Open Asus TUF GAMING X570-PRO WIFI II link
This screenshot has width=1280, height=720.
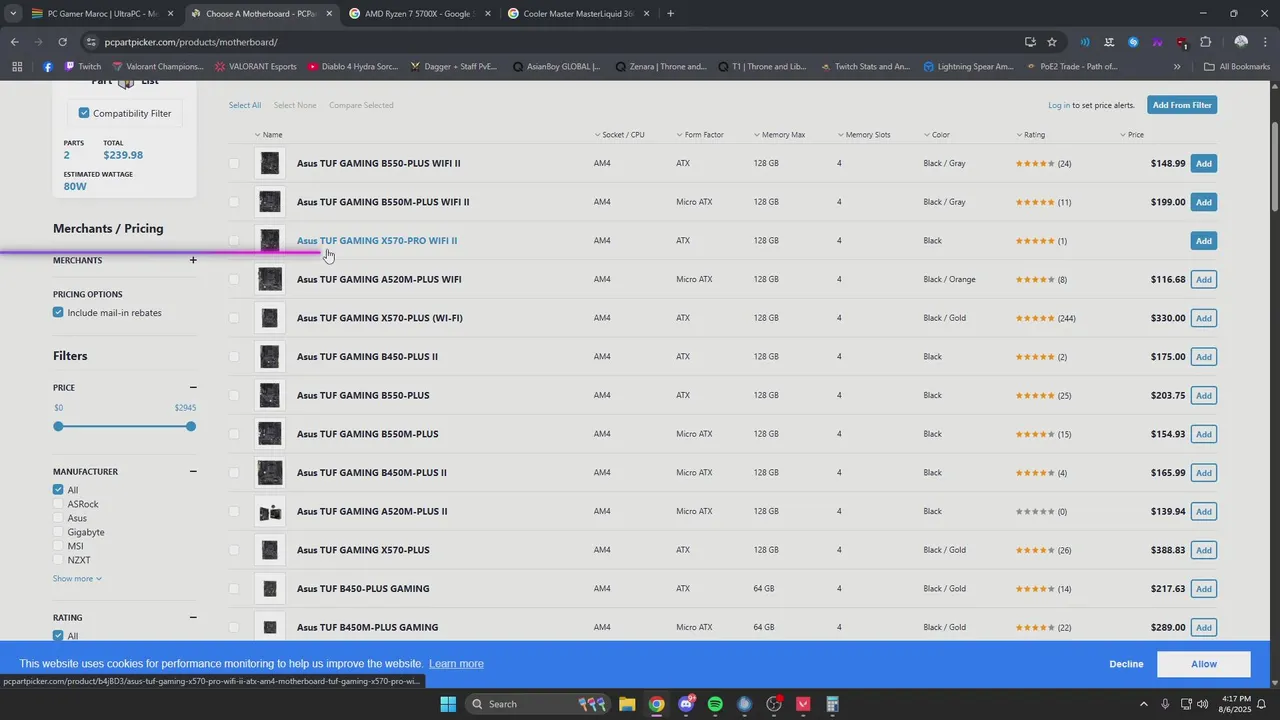pyautogui.click(x=377, y=241)
